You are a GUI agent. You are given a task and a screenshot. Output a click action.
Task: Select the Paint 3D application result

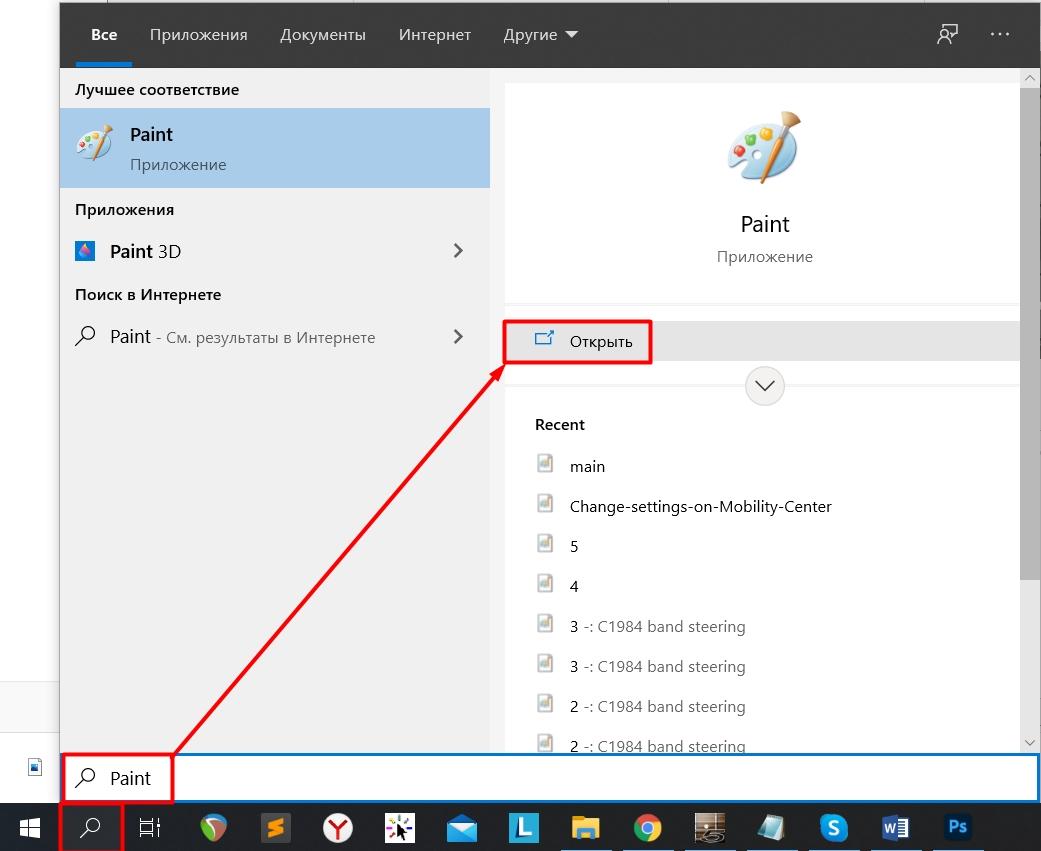point(275,251)
